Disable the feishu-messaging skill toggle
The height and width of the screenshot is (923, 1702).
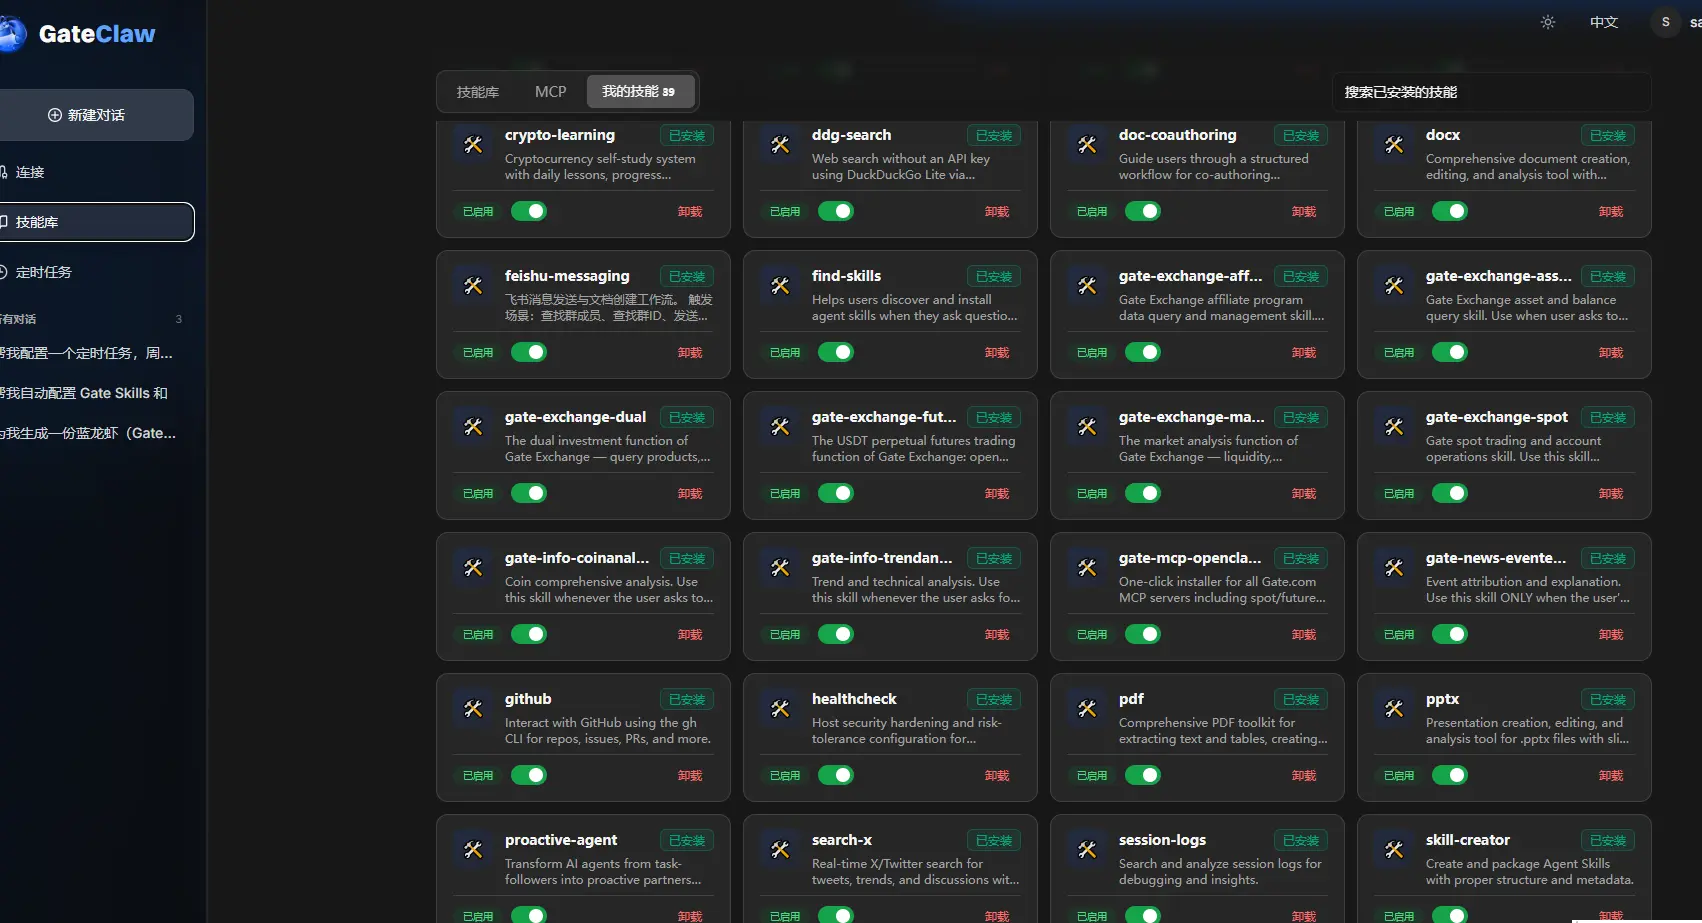click(x=529, y=352)
